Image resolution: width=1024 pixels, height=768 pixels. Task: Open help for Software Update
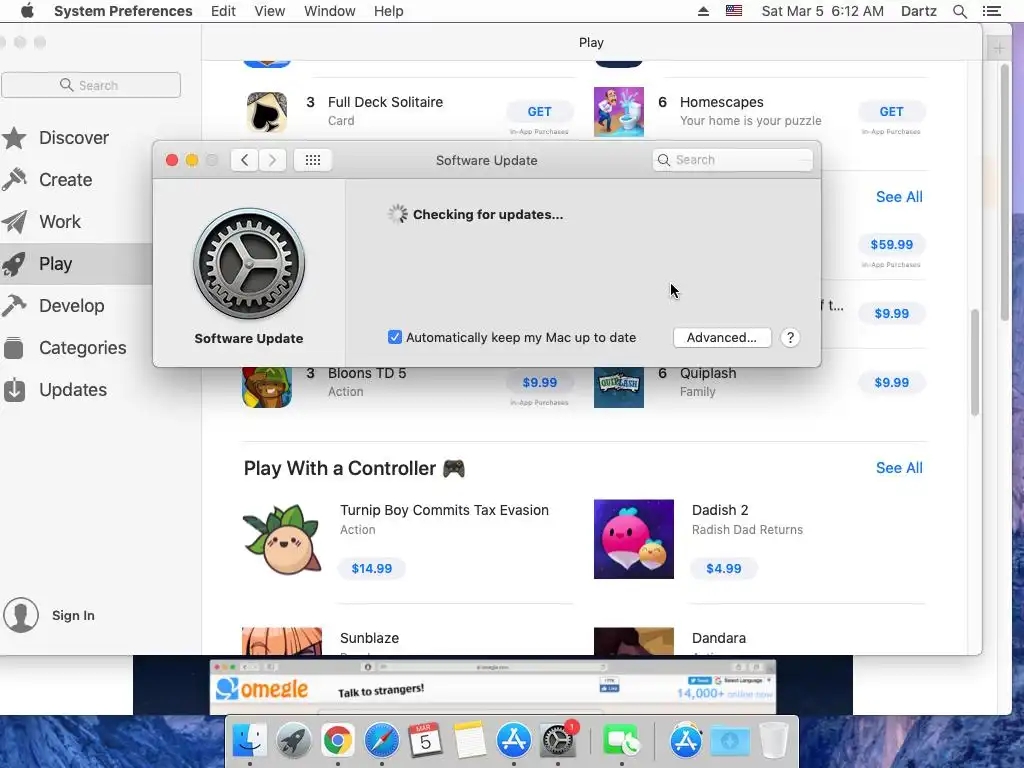coord(790,338)
